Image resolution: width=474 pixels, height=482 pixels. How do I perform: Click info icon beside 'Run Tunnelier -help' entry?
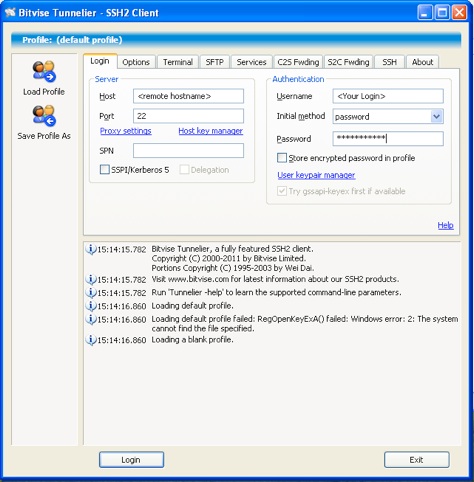click(91, 292)
